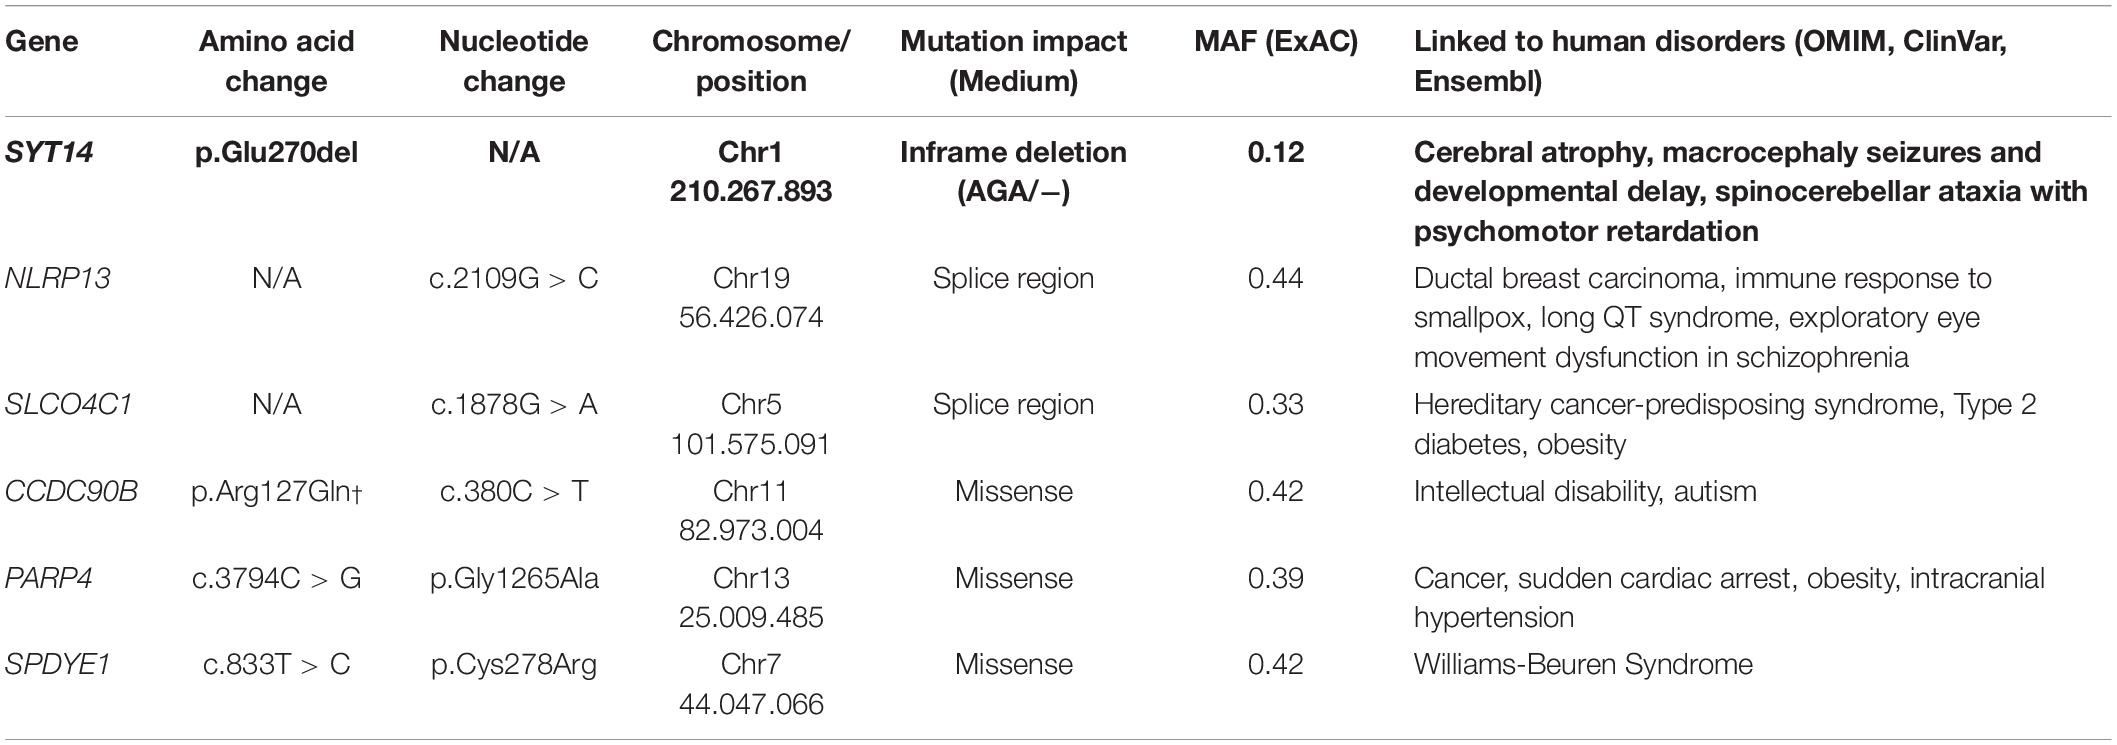Click the p.Cys278Arg cell

pos(514,665)
